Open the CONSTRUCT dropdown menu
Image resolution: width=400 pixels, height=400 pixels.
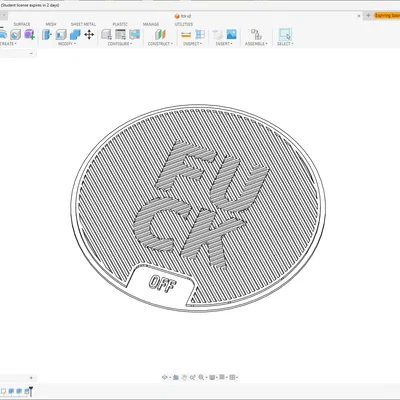160,44
